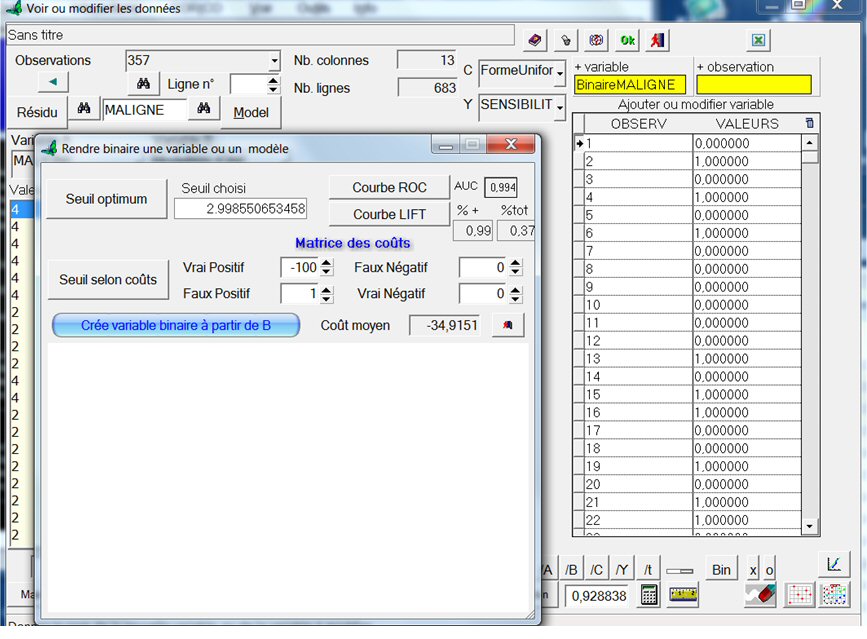Image resolution: width=867 pixels, height=639 pixels.
Task: Expand the SENSIBILIT Y dropdown
Action: pos(560,106)
